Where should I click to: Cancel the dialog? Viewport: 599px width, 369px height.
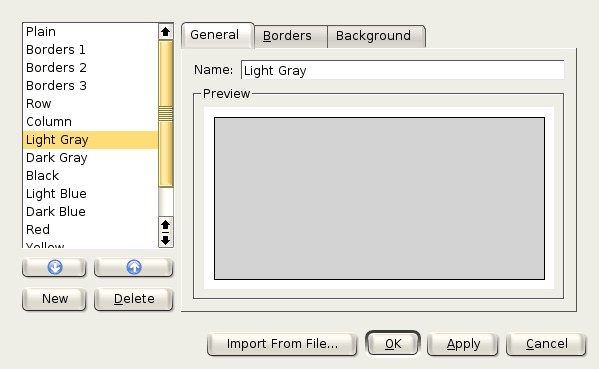(546, 344)
